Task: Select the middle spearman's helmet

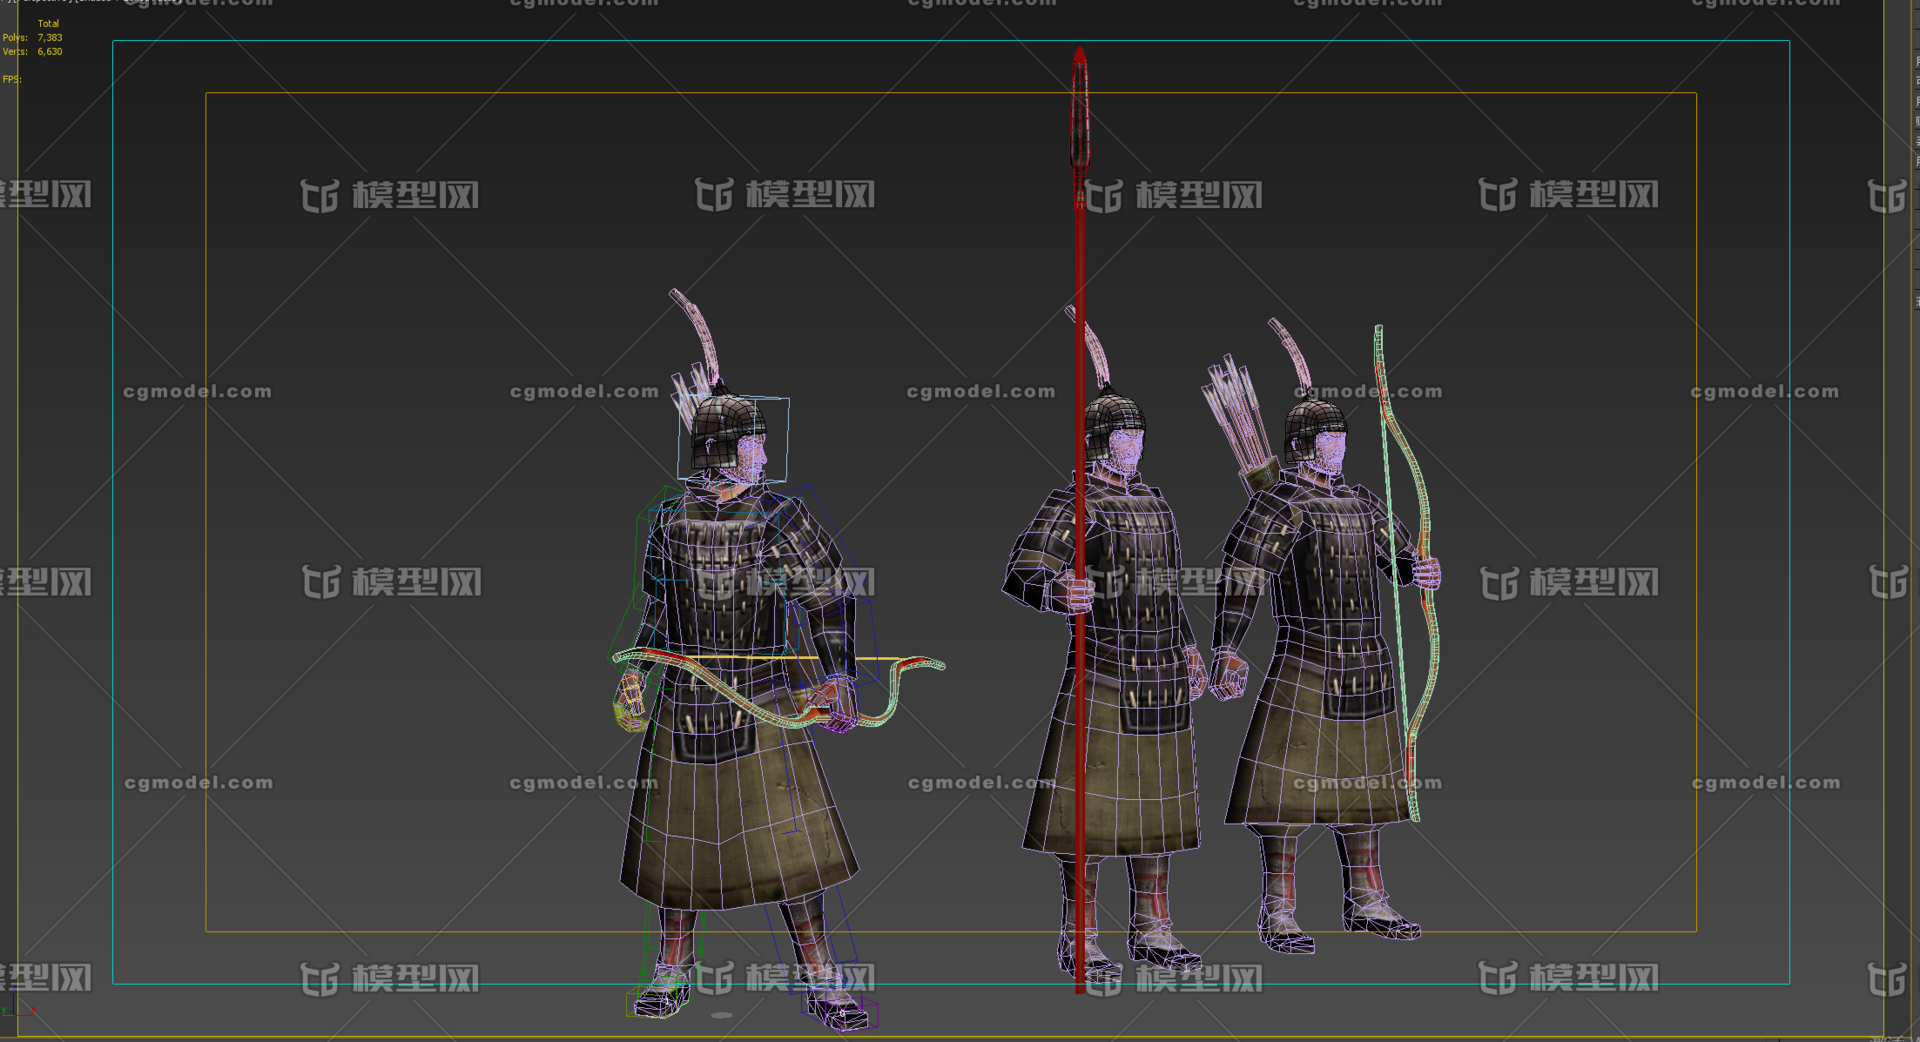Action: (1113, 422)
